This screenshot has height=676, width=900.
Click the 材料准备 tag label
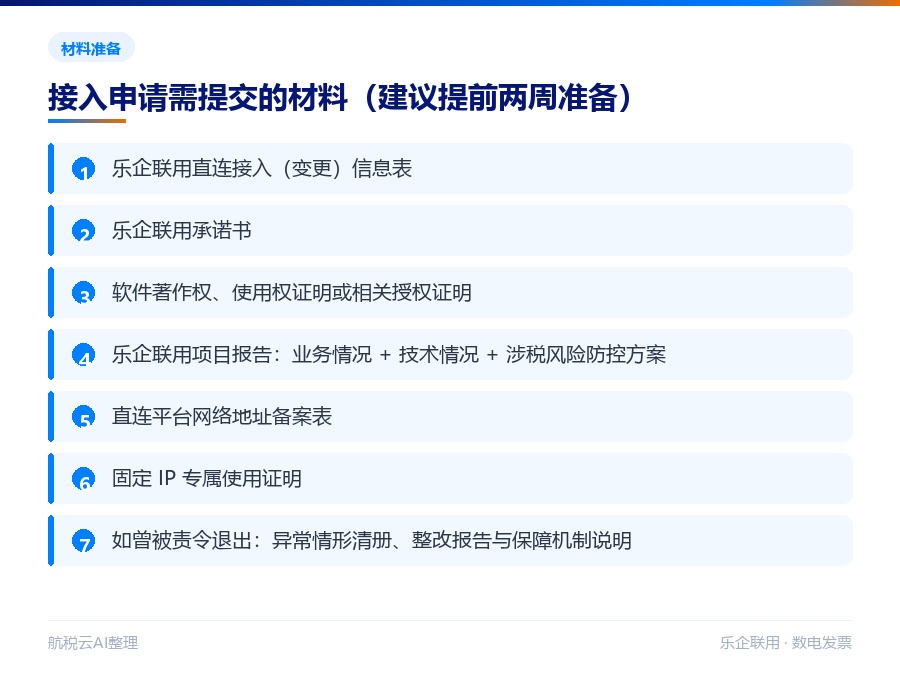tap(91, 49)
